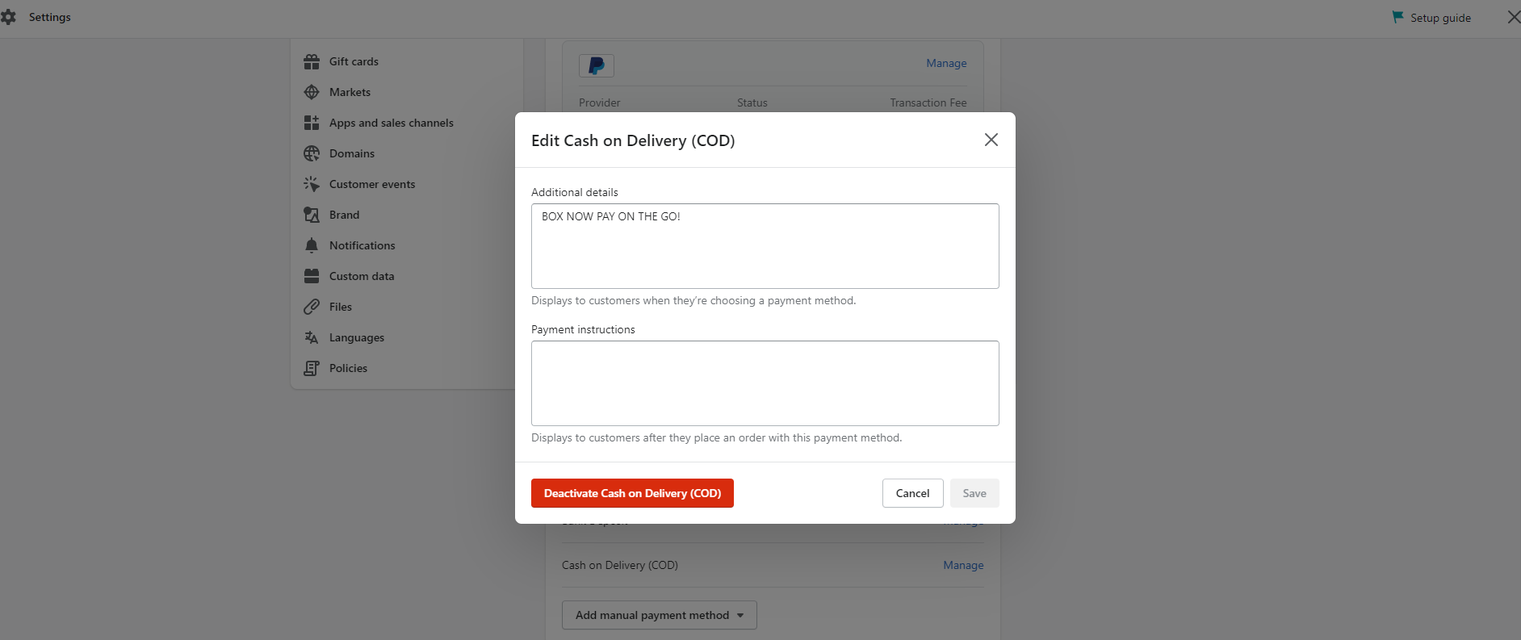Go to Custom data settings
Image resolution: width=1521 pixels, height=640 pixels.
361,276
